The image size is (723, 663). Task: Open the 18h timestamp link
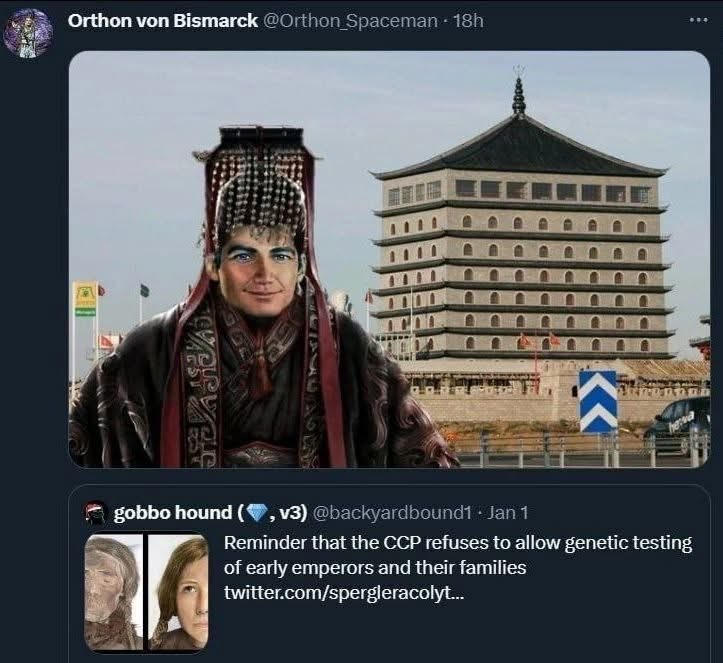(x=467, y=20)
